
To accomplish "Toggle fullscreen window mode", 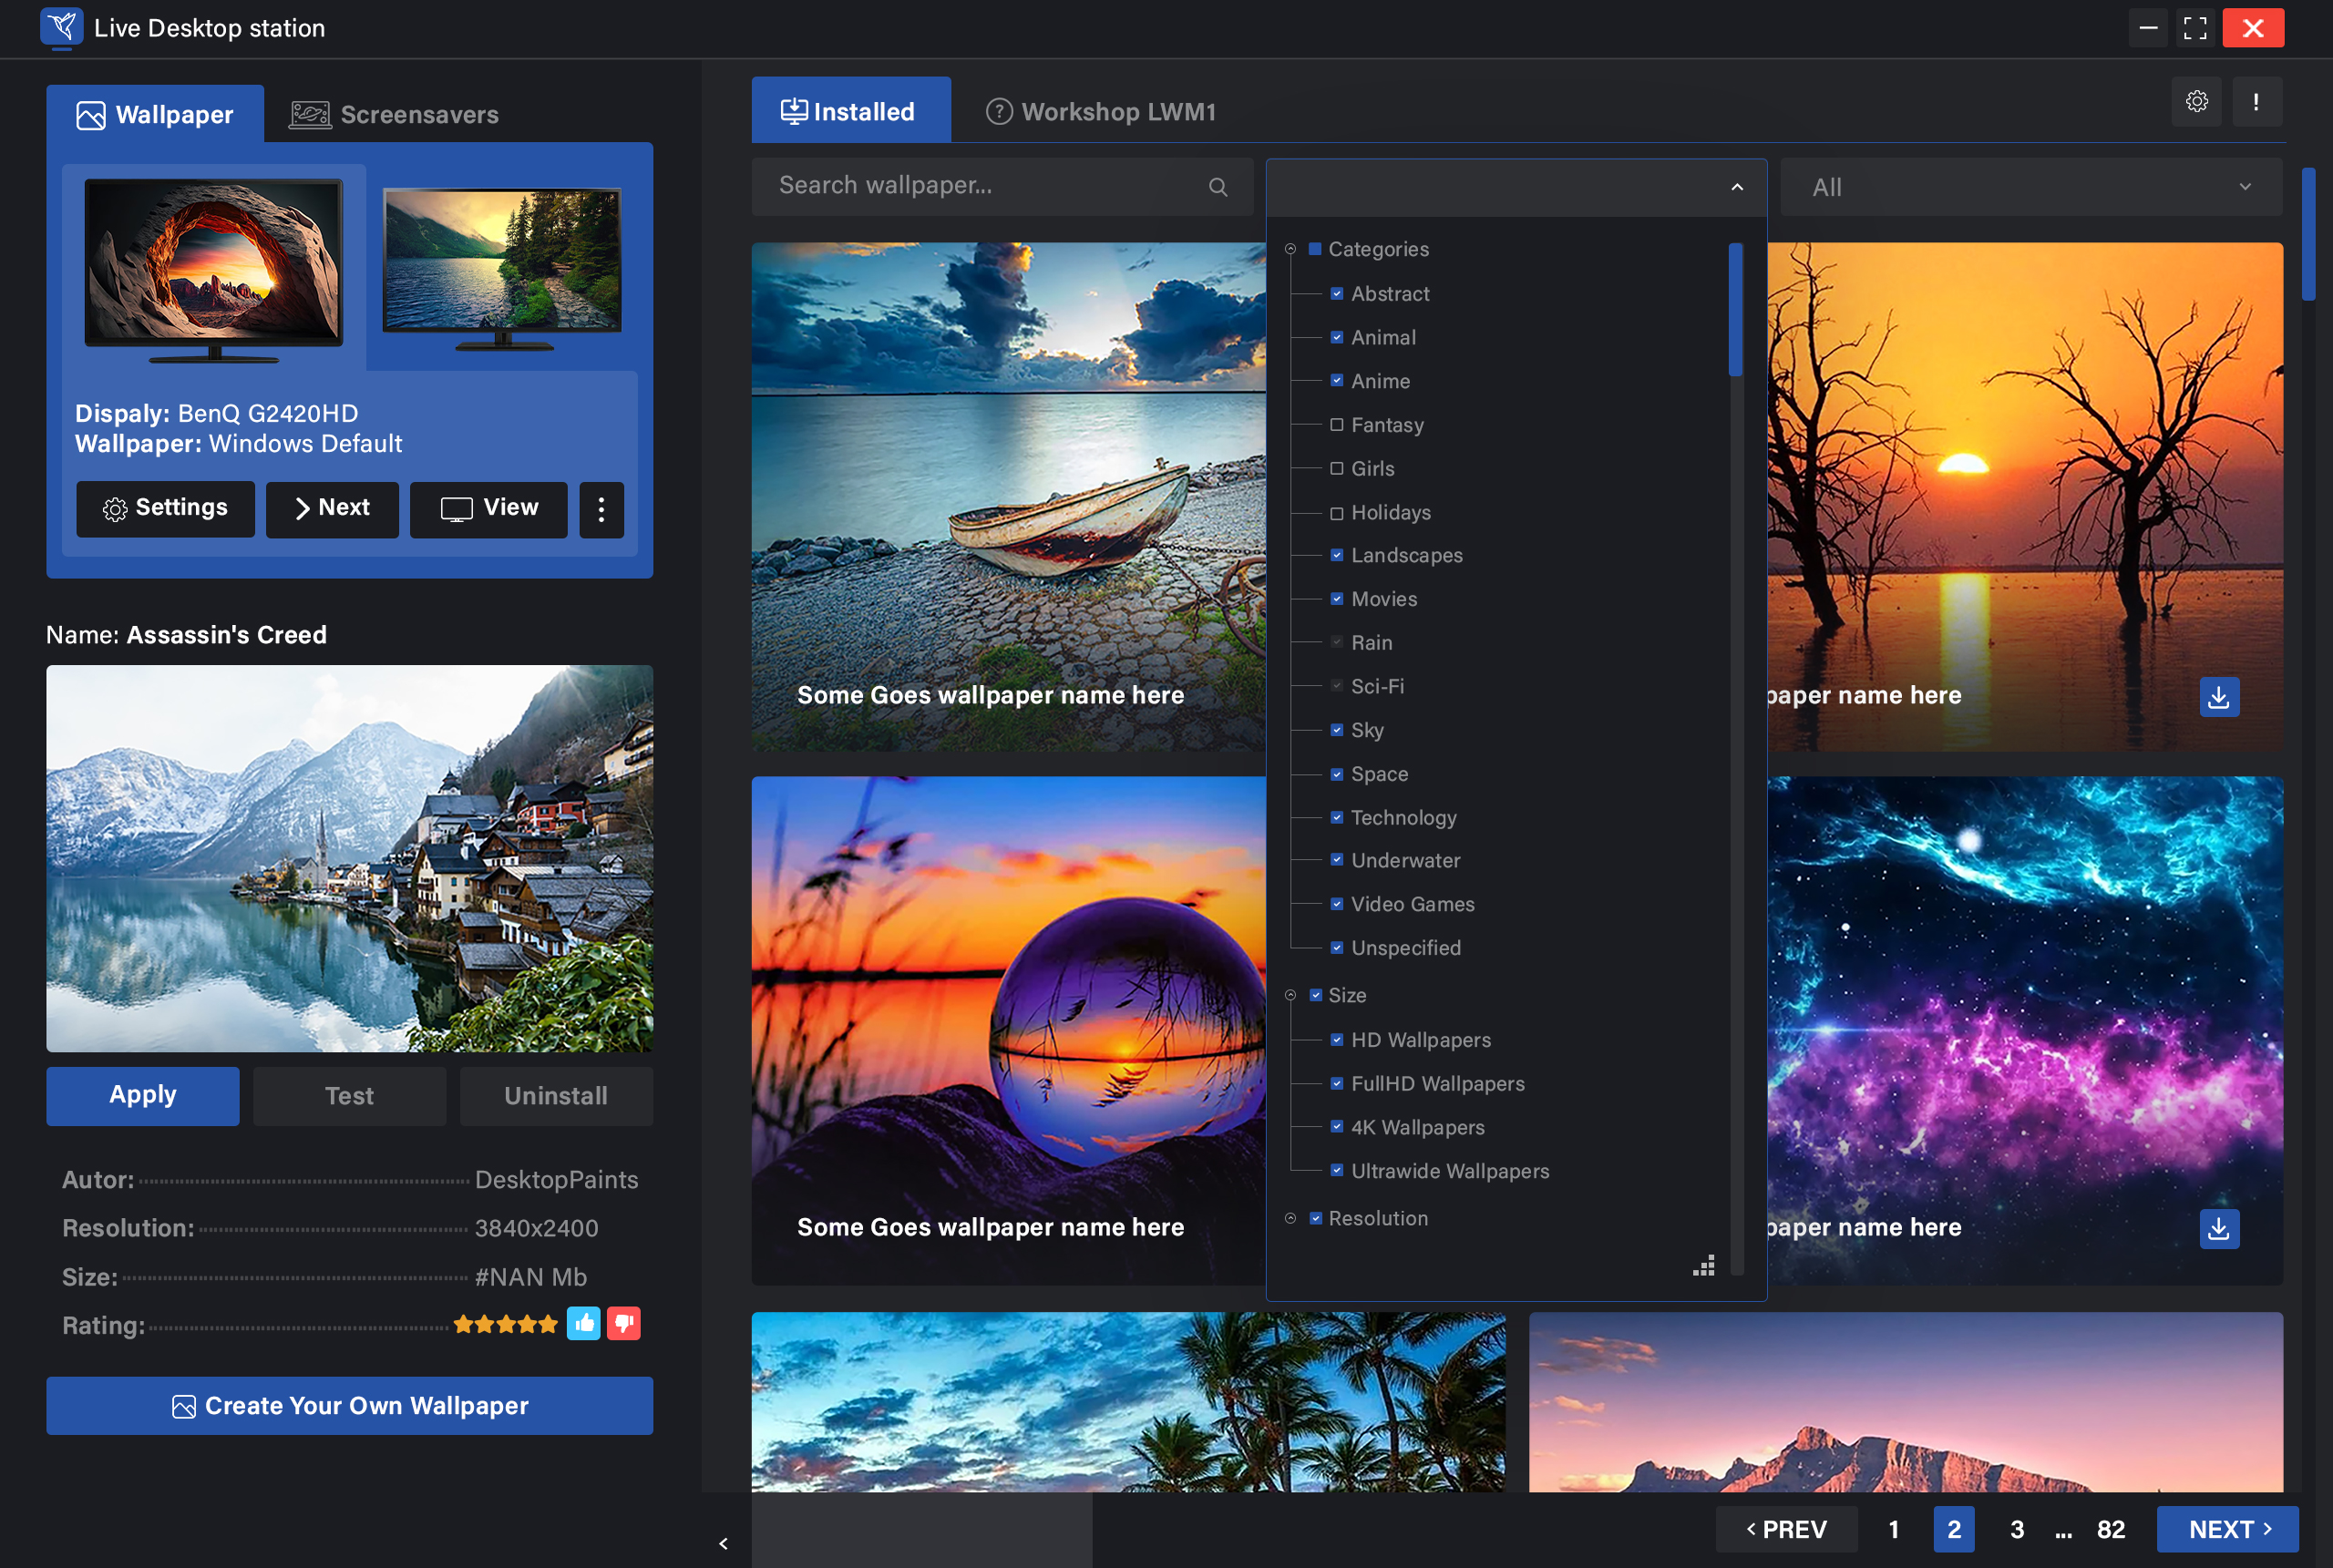I will coord(2195,28).
